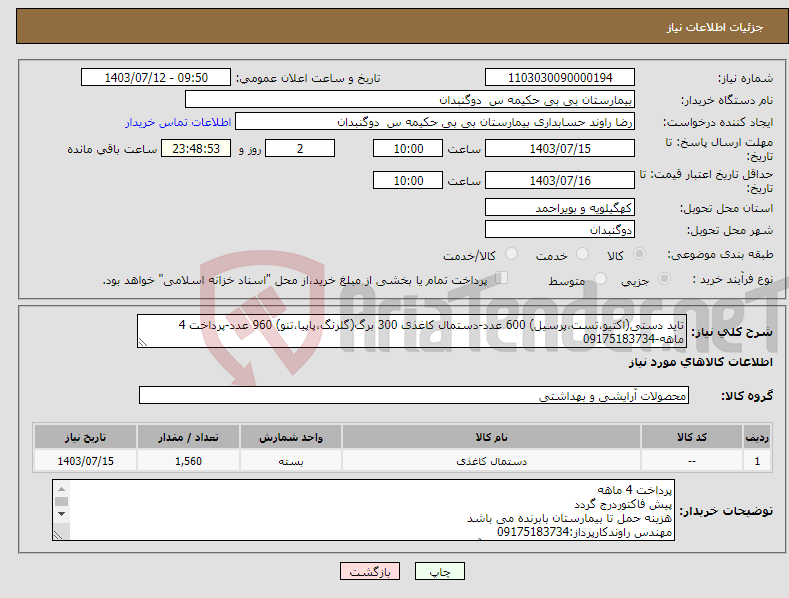
Task: Click the تاریخ نیاز column header
Action: [x=86, y=437]
